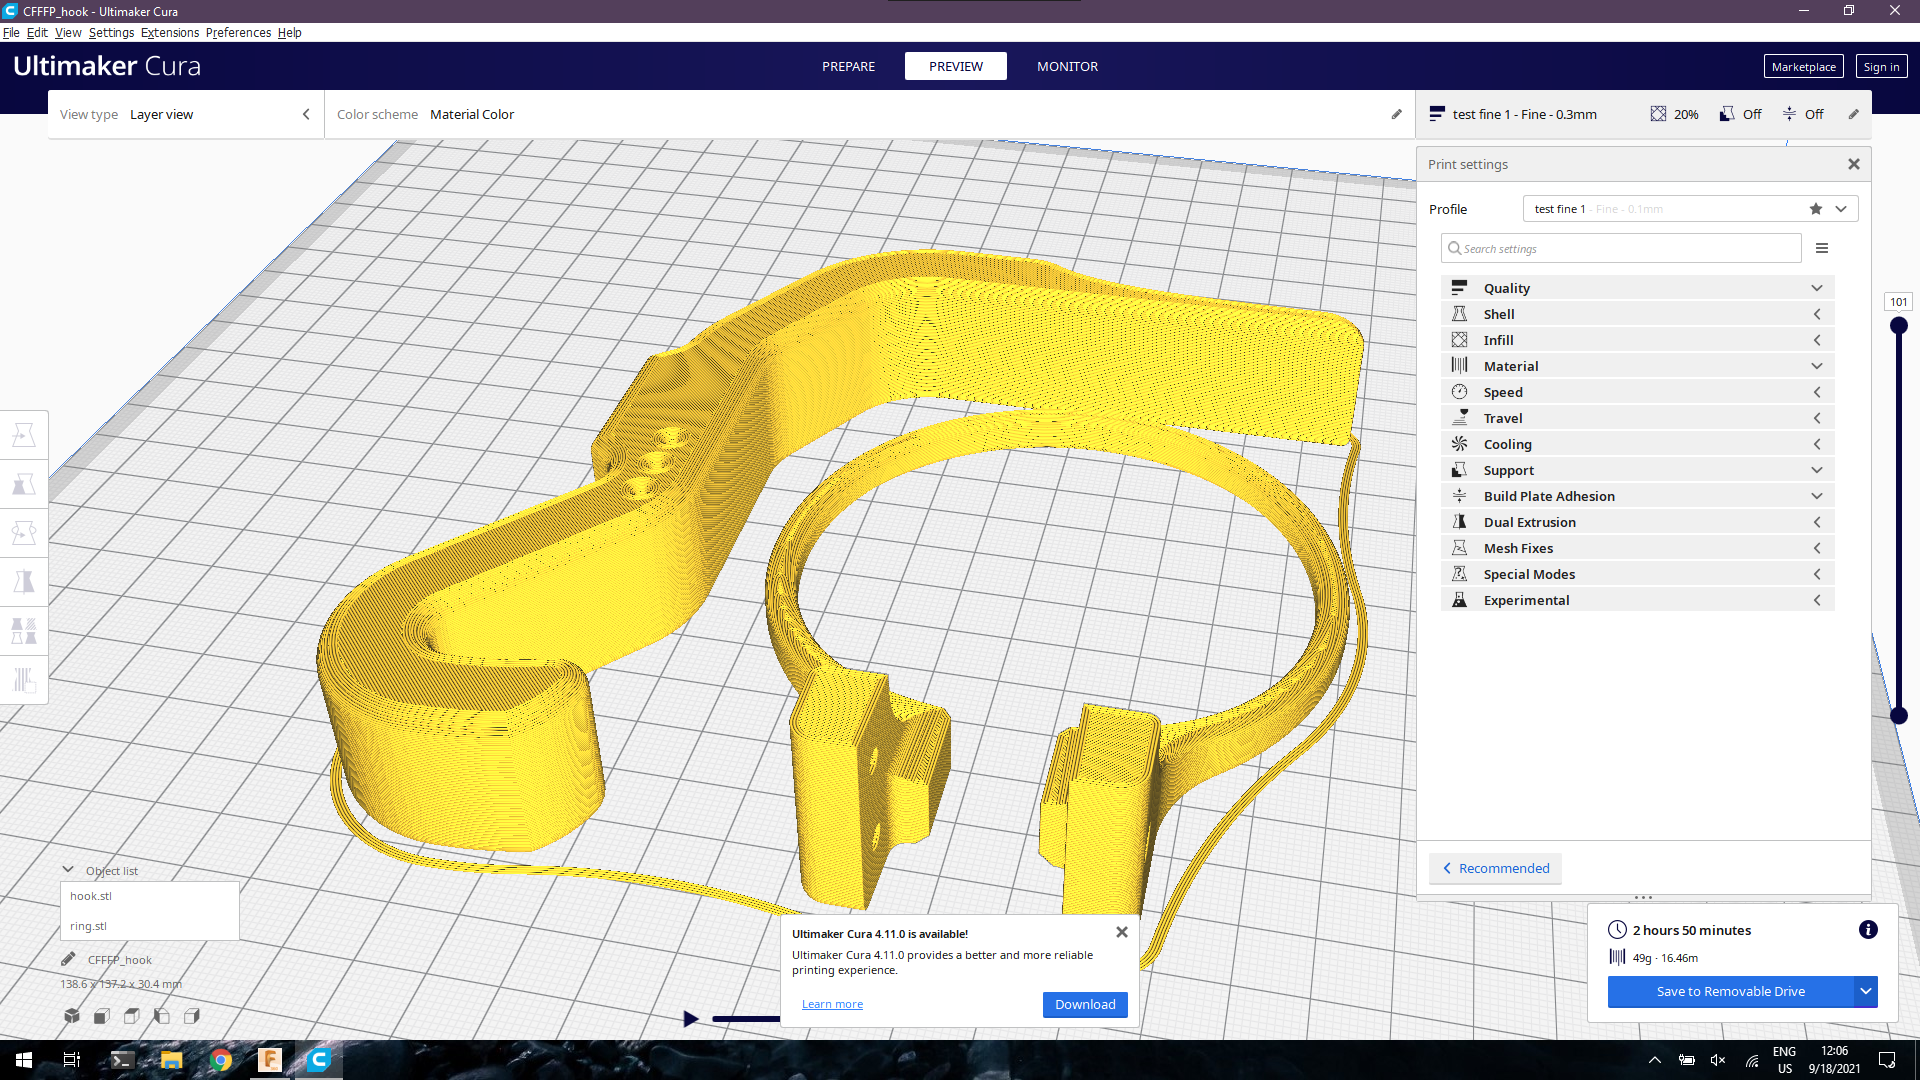
Task: Expand the Mesh Fixes category
Action: pos(1638,548)
